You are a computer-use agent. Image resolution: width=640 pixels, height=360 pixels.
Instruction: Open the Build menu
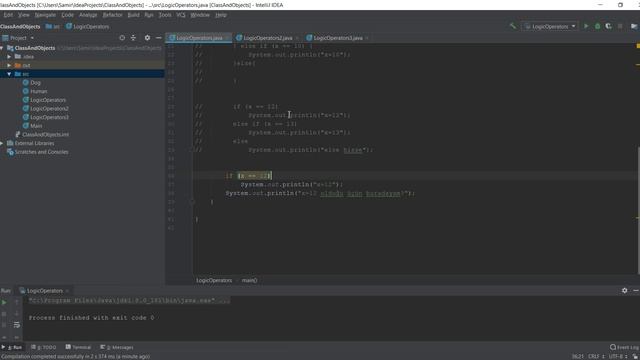133,15
